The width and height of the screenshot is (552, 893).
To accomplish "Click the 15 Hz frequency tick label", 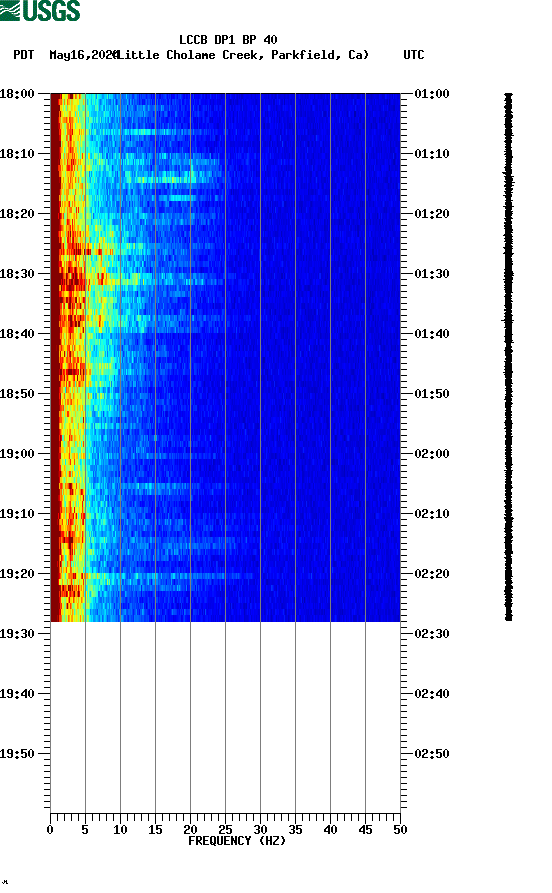I will pyautogui.click(x=155, y=830).
